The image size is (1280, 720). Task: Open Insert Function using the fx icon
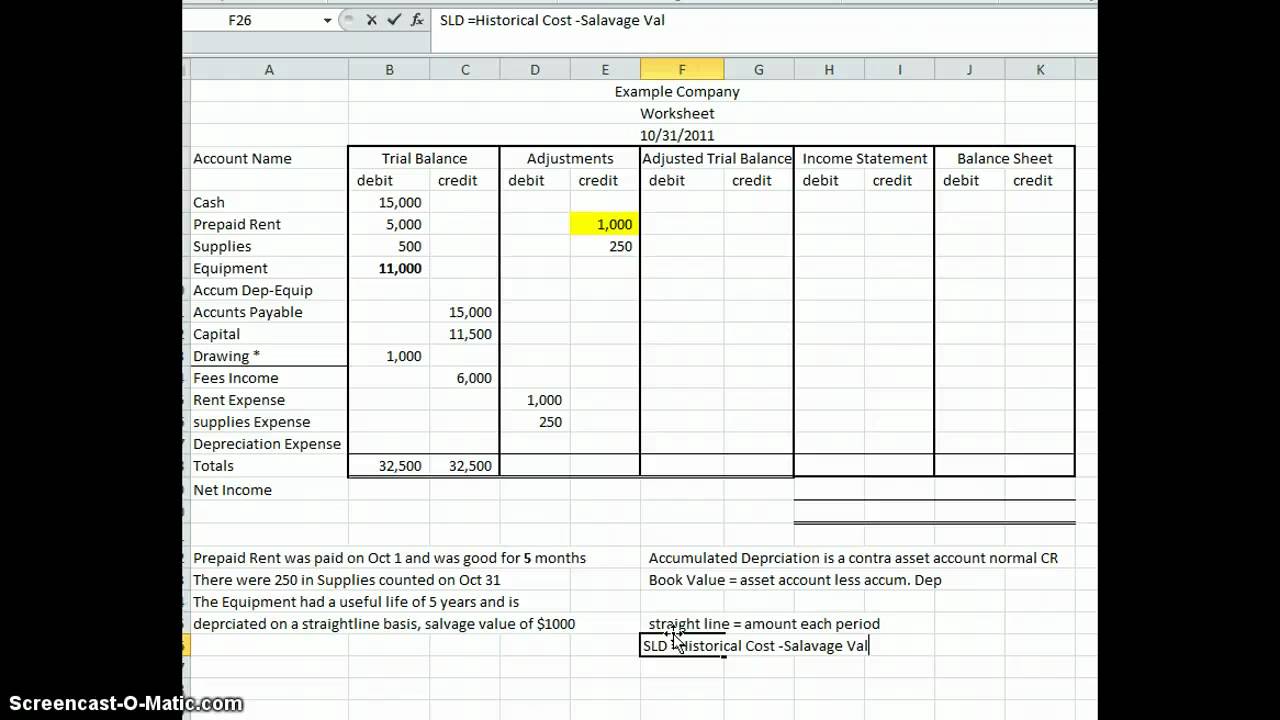pyautogui.click(x=415, y=20)
